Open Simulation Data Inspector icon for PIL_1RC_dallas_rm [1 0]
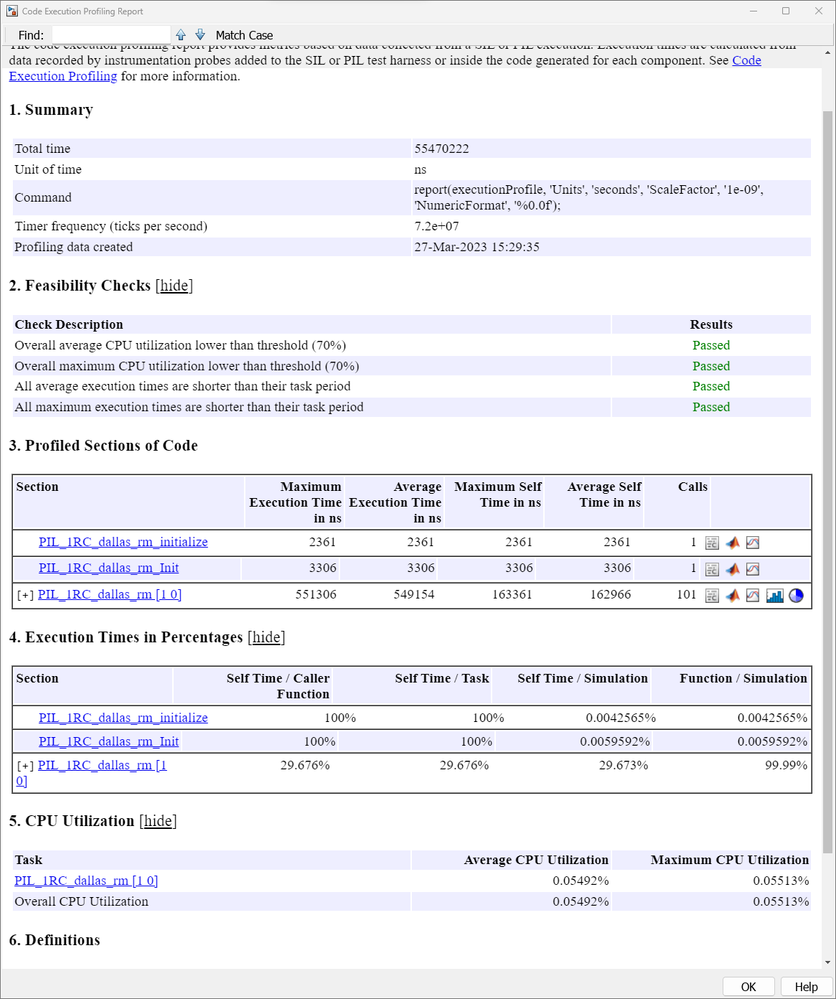Image resolution: width=836 pixels, height=999 pixels. pos(753,596)
